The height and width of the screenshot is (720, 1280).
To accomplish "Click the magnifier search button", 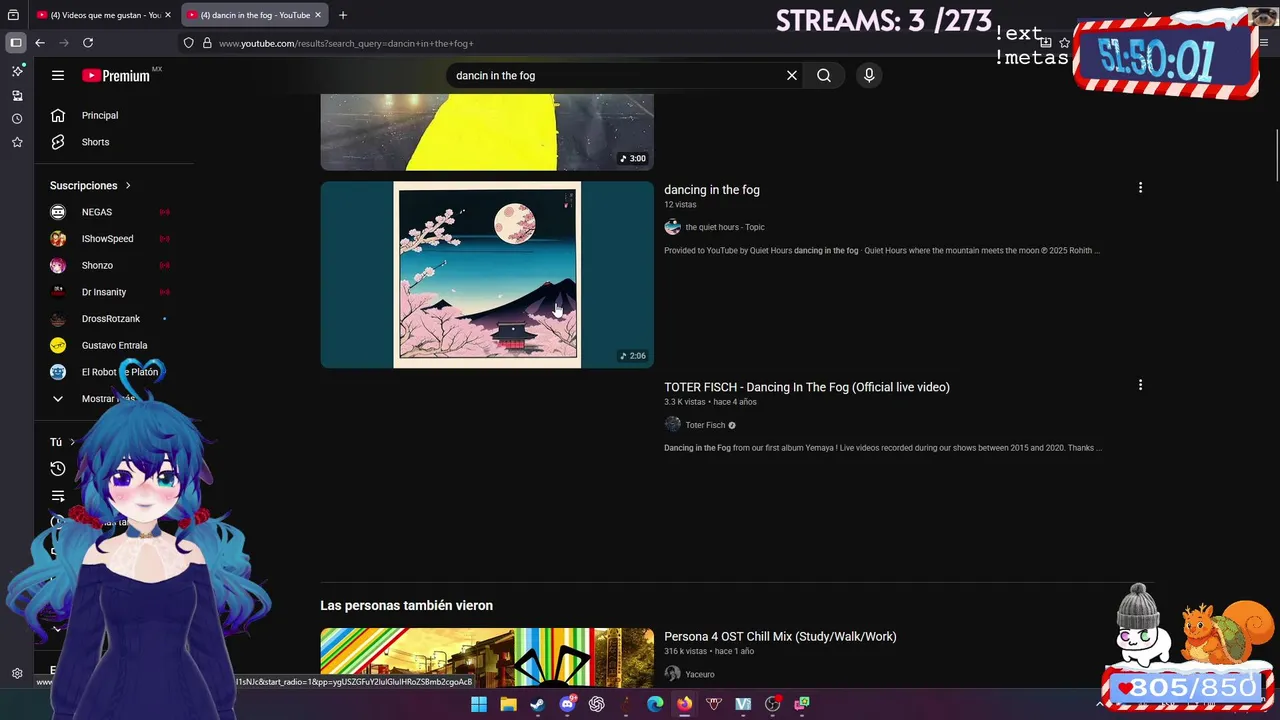I will click(824, 75).
